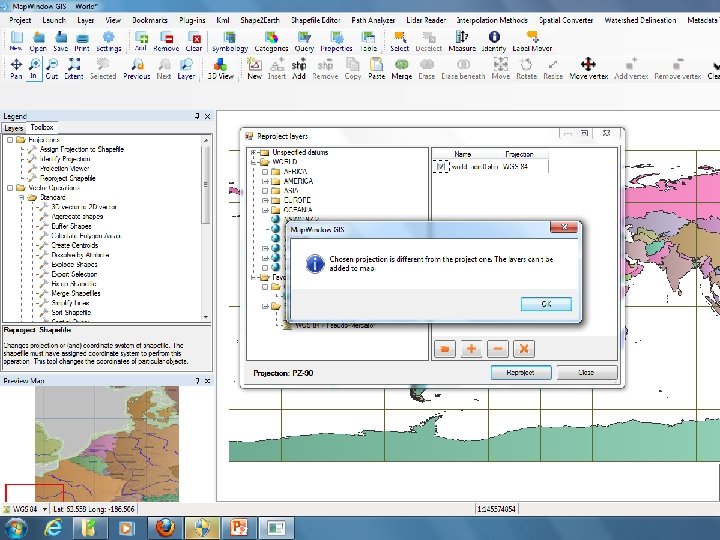This screenshot has height=540, width=720.
Task: Click the Print toolbar icon
Action: click(82, 41)
